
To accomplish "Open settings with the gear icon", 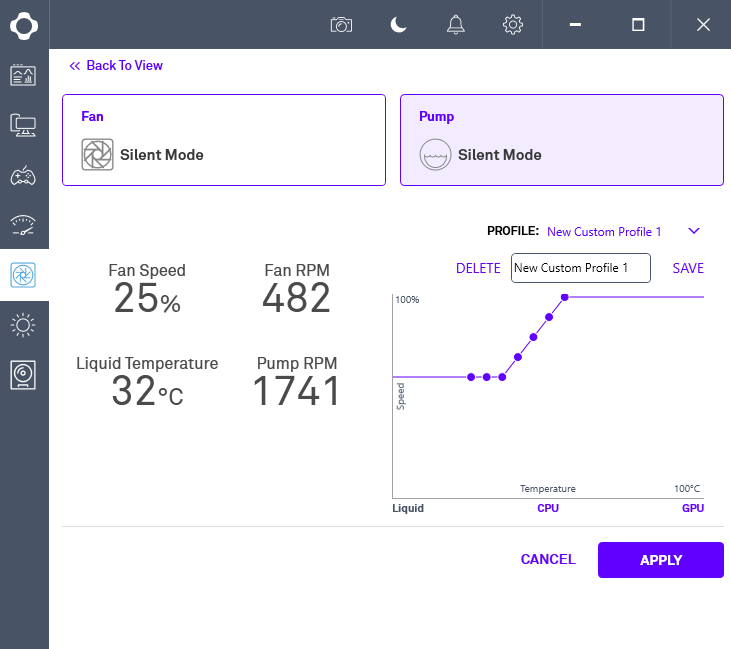I will [x=513, y=24].
